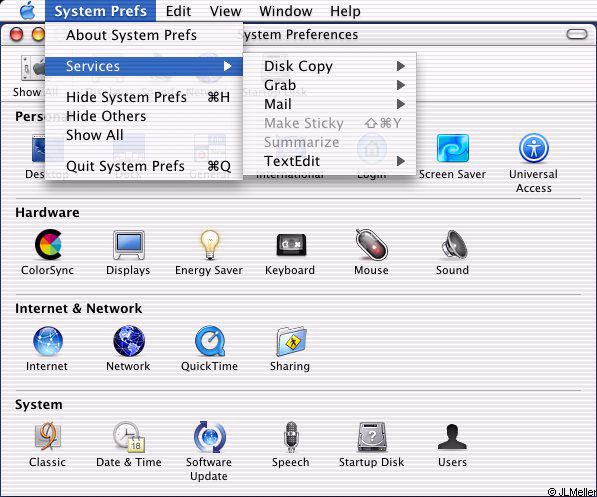Choose About System Prefs
Screen dimensions: 597x497
click(x=144, y=35)
